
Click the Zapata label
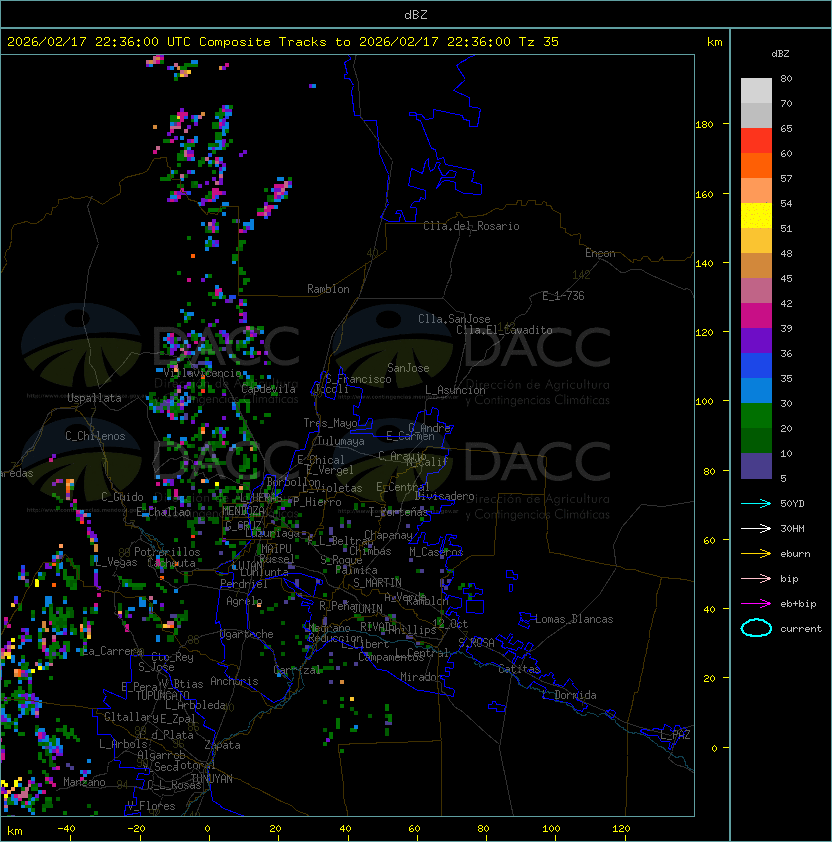tap(222, 745)
